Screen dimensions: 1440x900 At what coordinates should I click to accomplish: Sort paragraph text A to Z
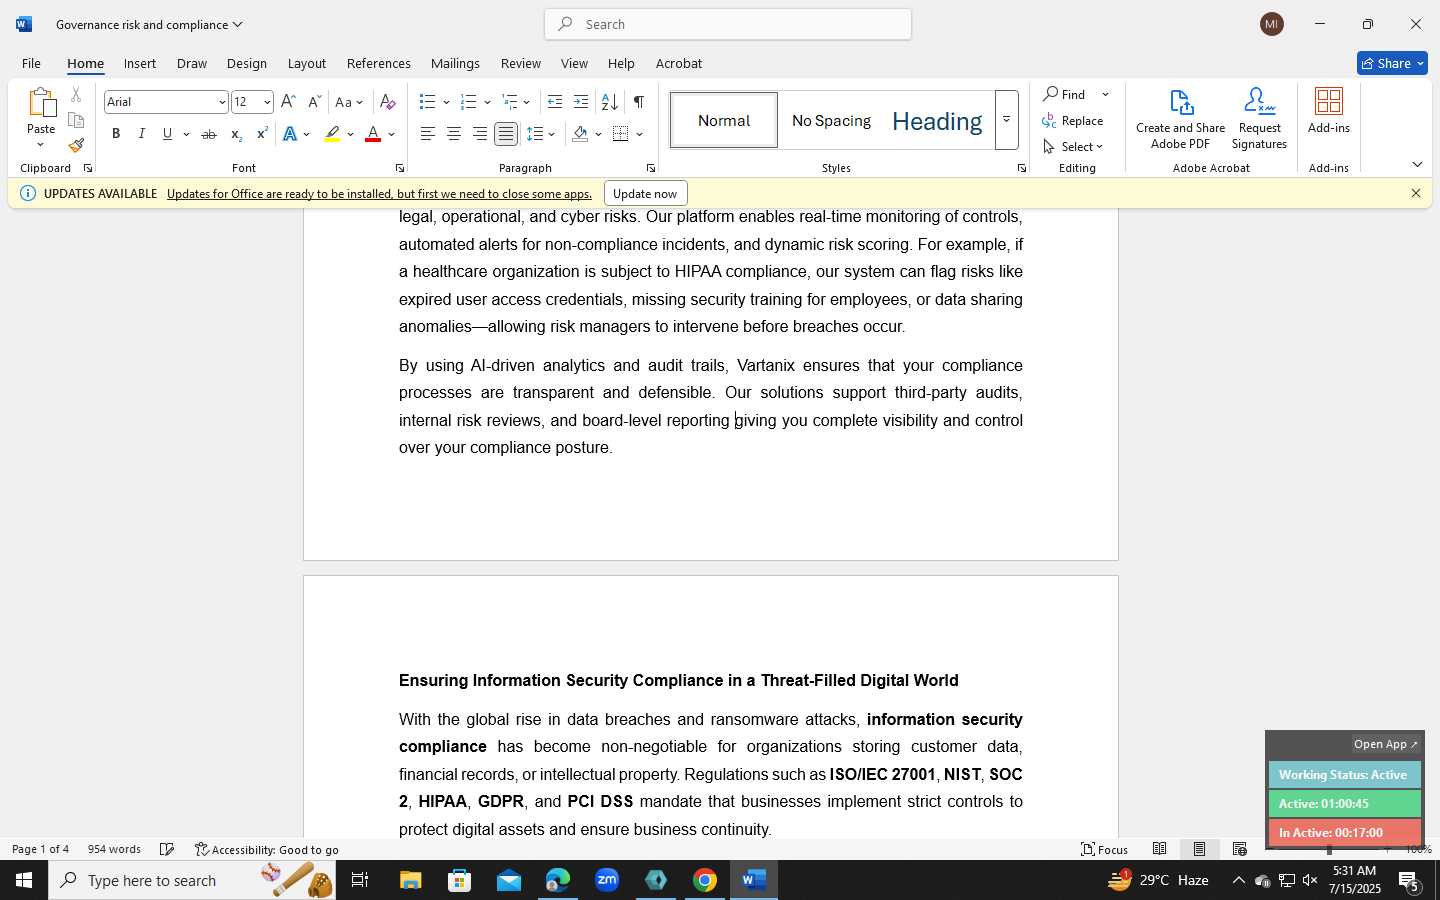click(609, 102)
